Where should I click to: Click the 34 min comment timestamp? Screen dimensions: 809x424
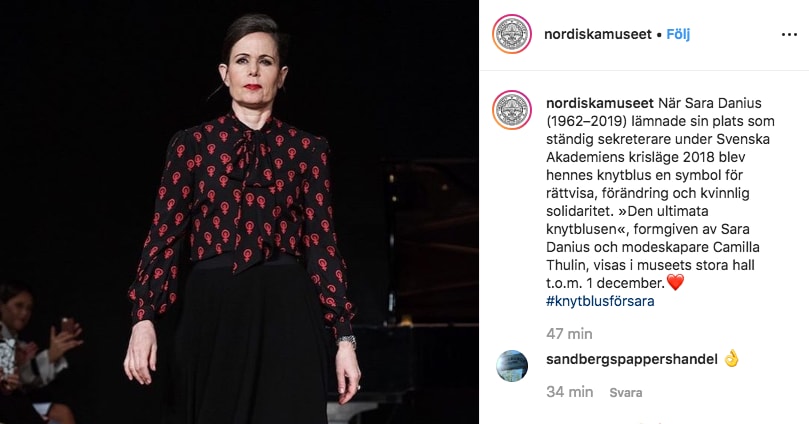click(x=569, y=392)
